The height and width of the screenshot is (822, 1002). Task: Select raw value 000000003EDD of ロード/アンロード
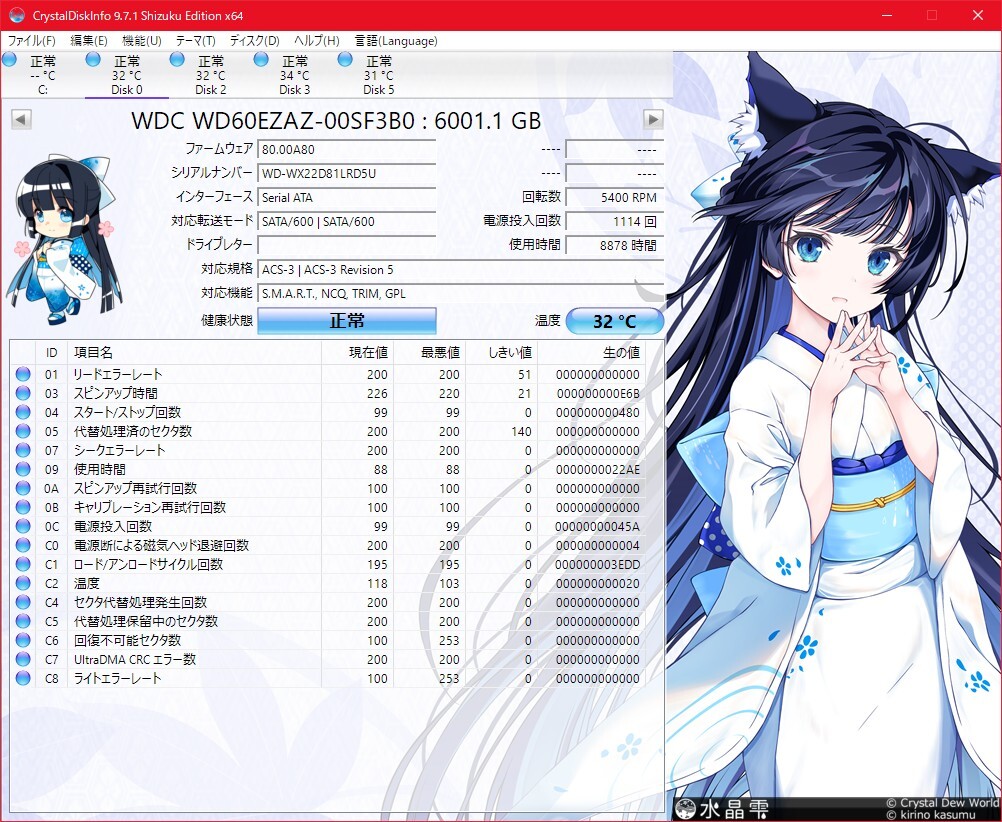[597, 564]
